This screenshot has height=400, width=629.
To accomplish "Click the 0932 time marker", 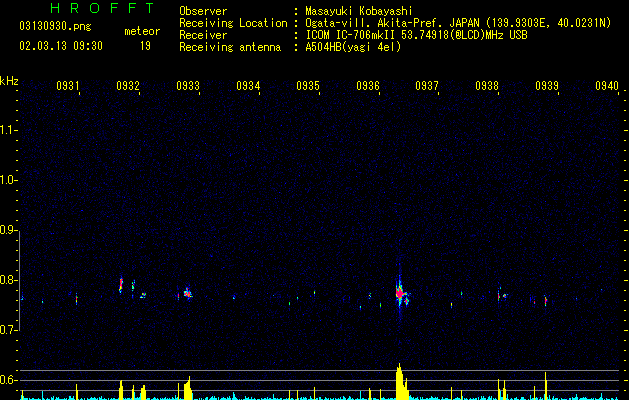I will point(128,85).
